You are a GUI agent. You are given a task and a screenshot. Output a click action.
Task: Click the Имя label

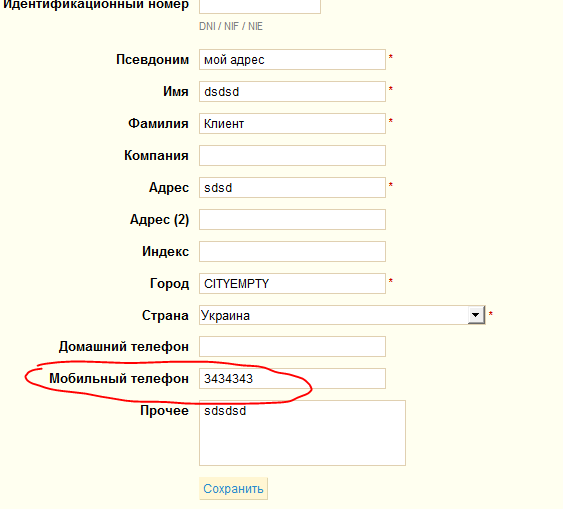176,92
